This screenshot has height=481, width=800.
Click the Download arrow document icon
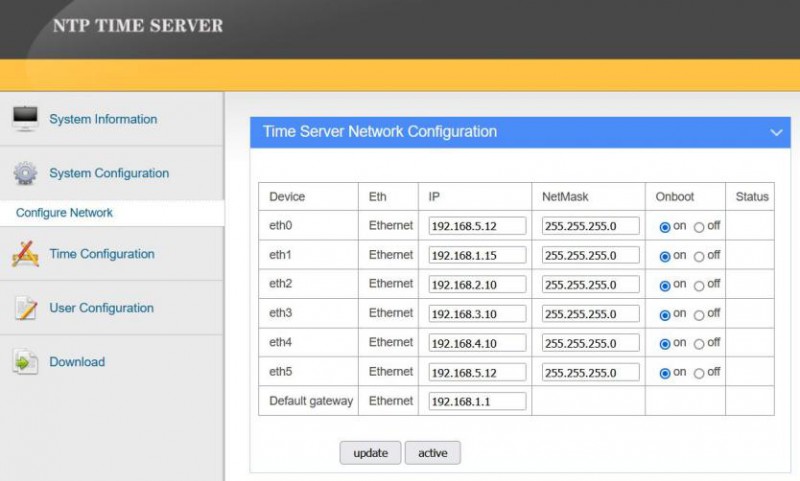(25, 362)
